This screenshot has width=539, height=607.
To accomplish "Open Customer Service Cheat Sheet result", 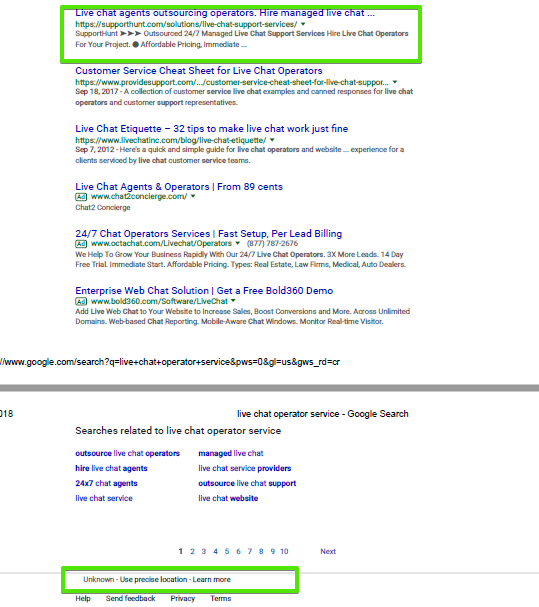I will tap(199, 71).
